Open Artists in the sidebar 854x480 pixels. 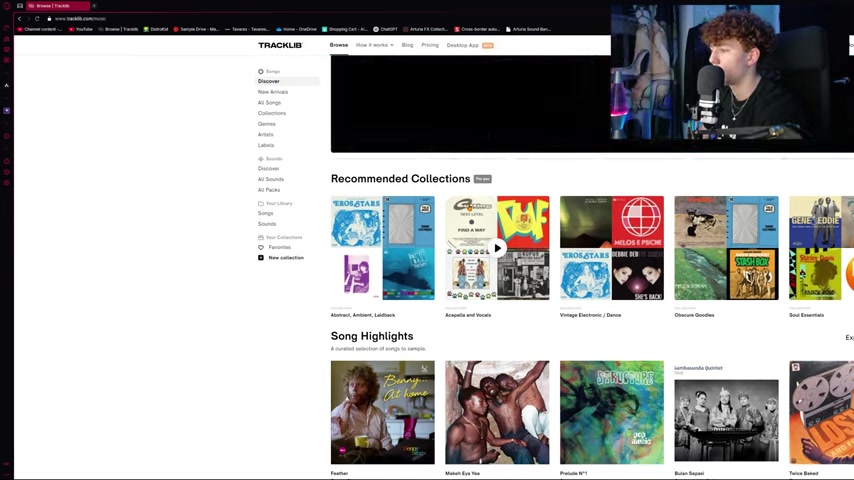coord(265,135)
